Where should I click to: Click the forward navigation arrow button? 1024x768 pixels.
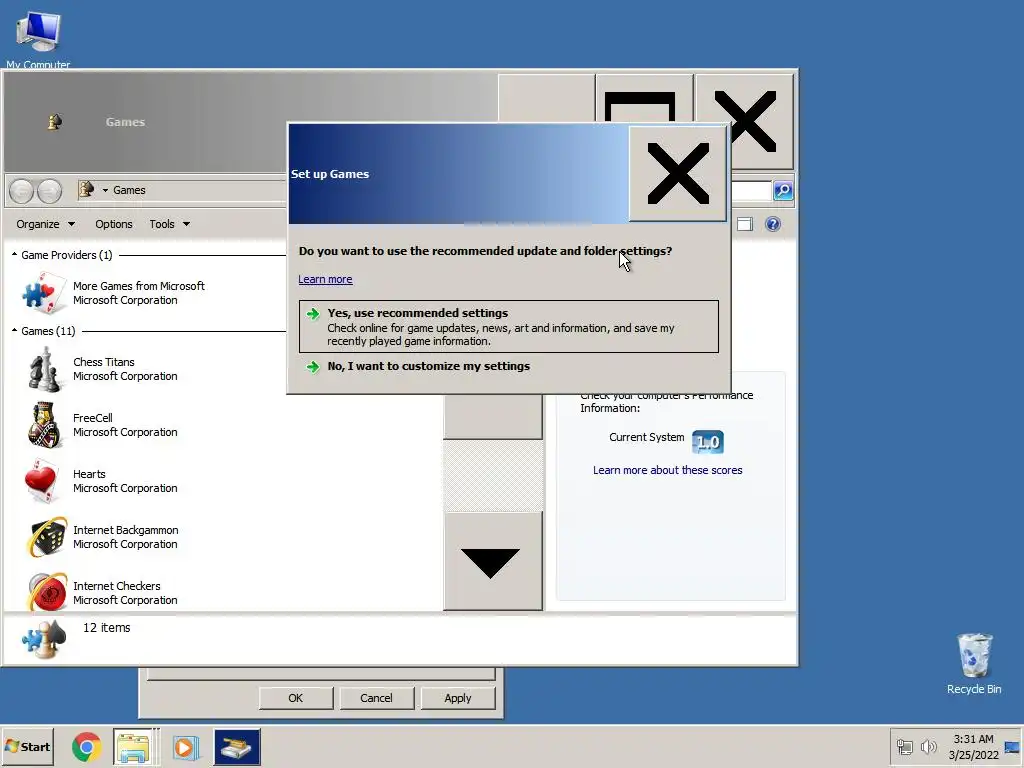click(x=50, y=191)
